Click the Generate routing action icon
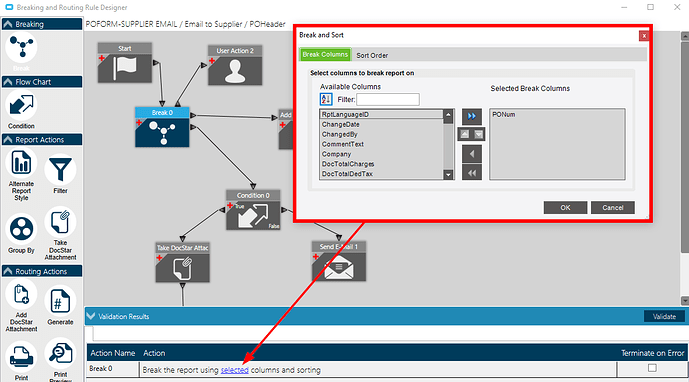This screenshot has height=382, width=689. click(x=60, y=302)
